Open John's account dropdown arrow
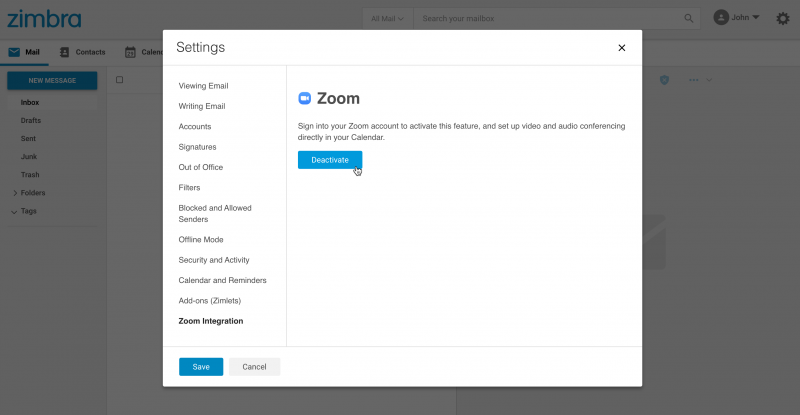The height and width of the screenshot is (415, 800). [x=756, y=17]
